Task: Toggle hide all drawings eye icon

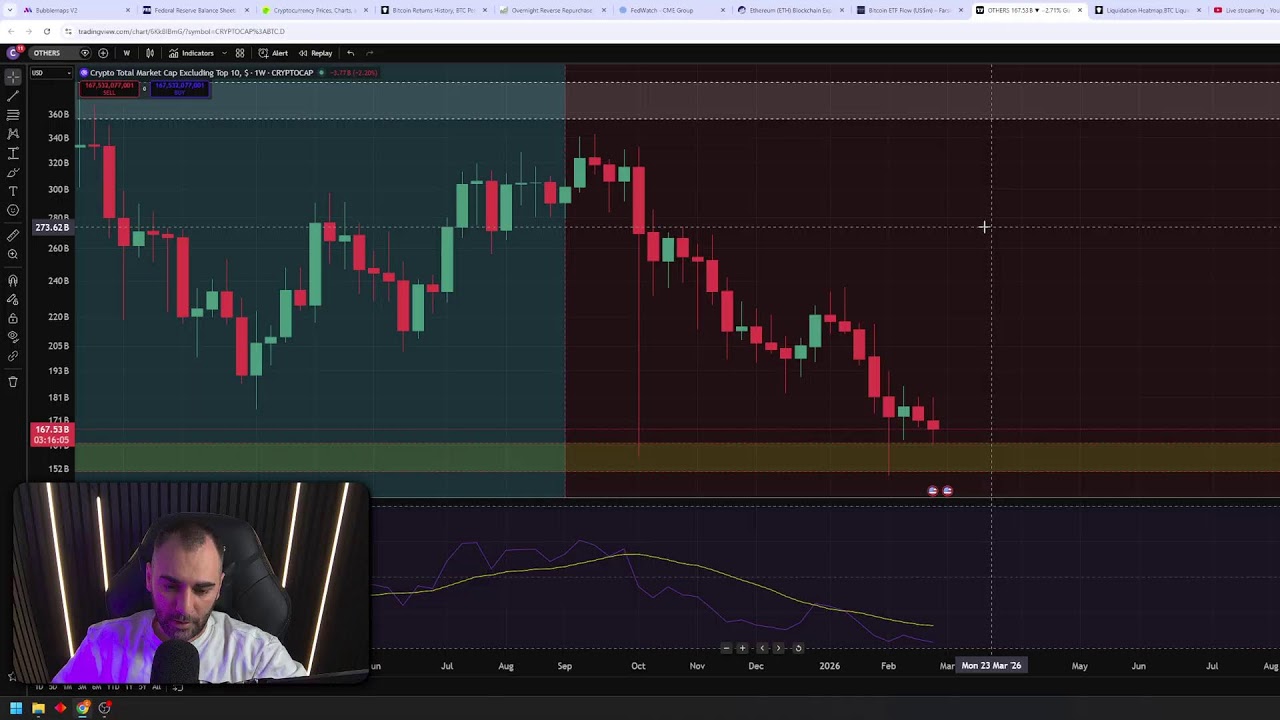Action: [x=13, y=338]
